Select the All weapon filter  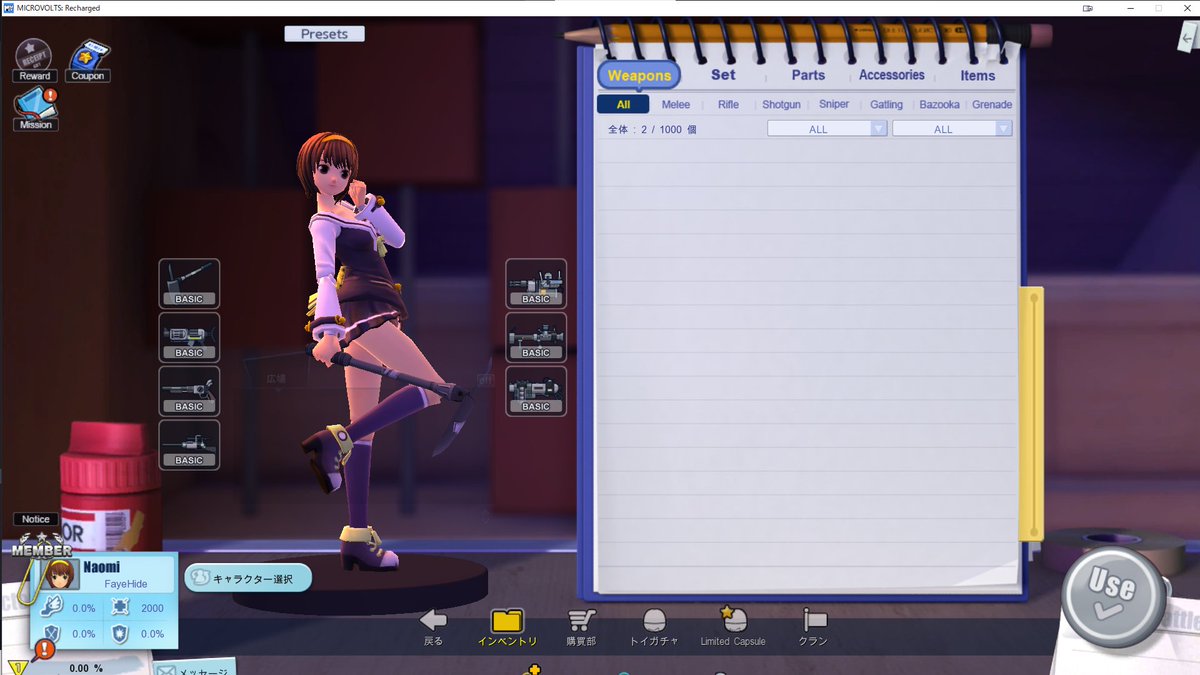pos(623,104)
